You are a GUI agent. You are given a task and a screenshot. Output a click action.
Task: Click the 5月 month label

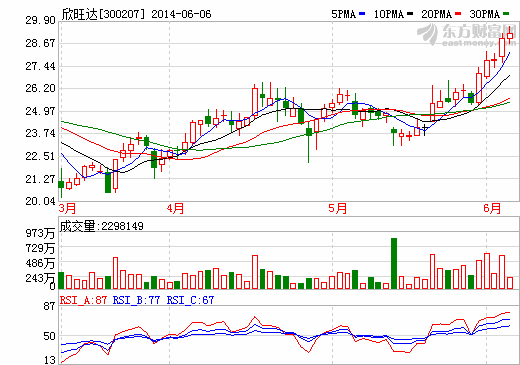pos(337,208)
